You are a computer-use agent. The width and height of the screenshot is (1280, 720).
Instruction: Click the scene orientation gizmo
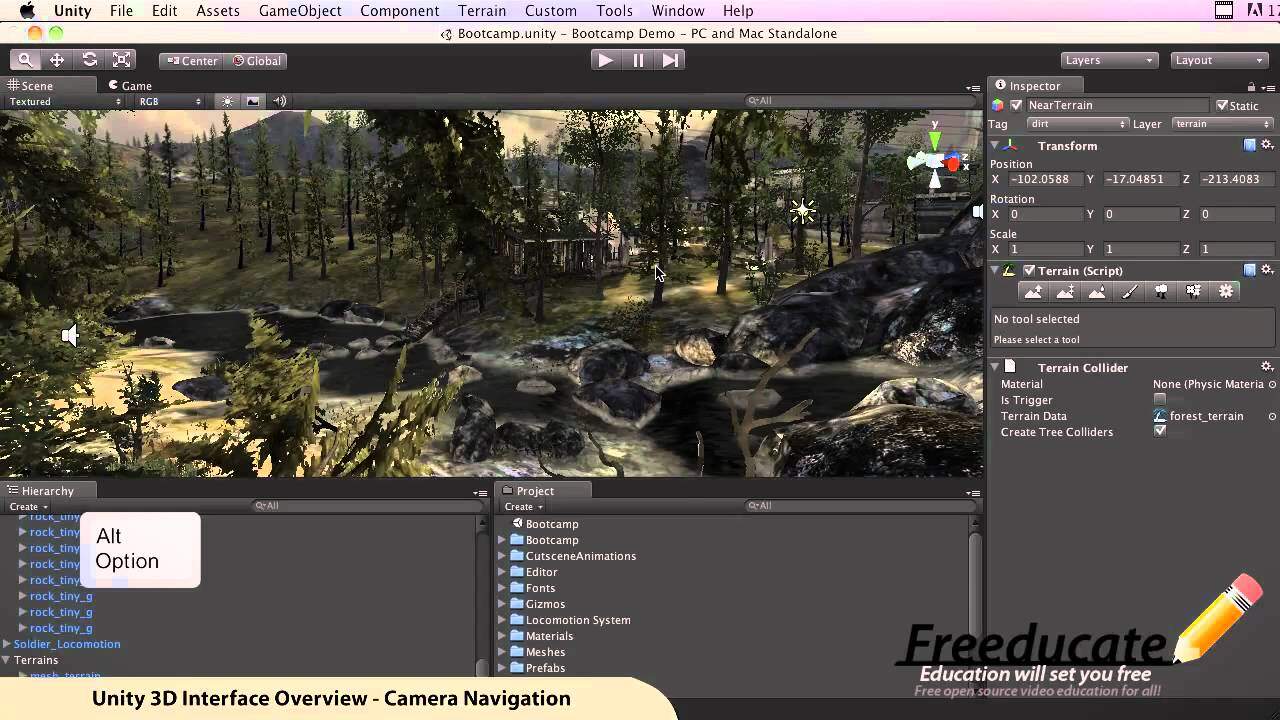[x=937, y=160]
